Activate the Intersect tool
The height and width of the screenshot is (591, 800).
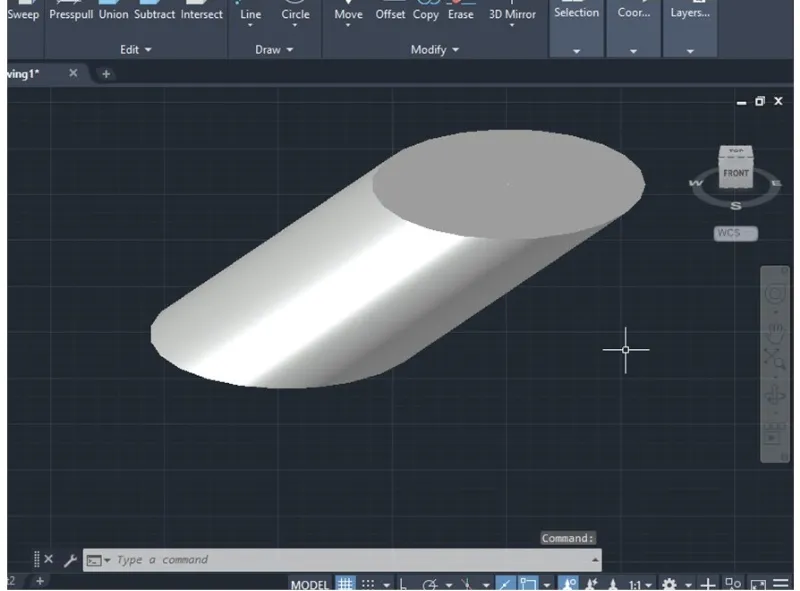pyautogui.click(x=201, y=14)
